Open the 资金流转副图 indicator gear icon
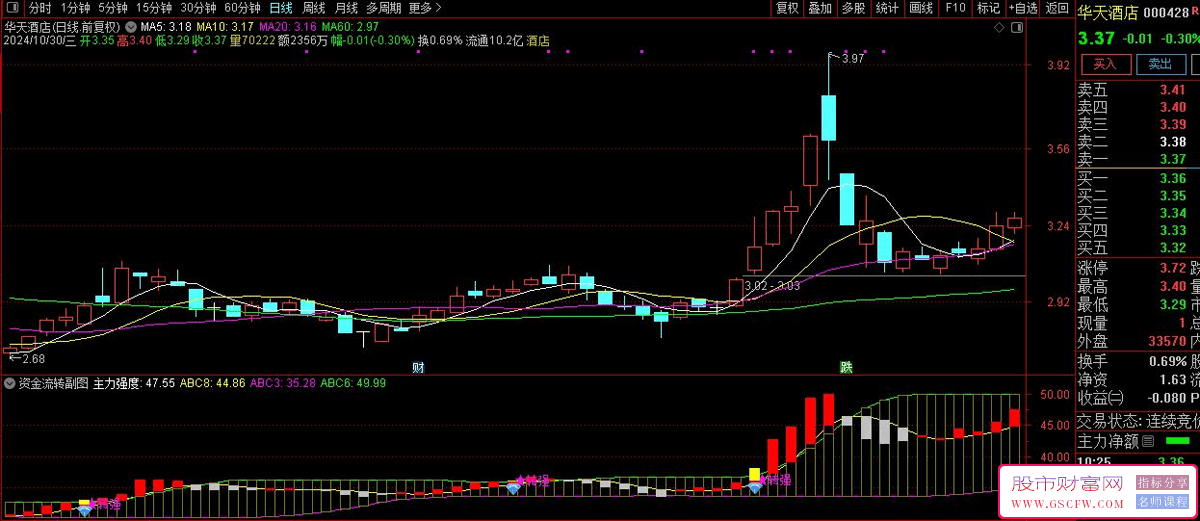Screen dimensions: 1200x521 pos(10,382)
